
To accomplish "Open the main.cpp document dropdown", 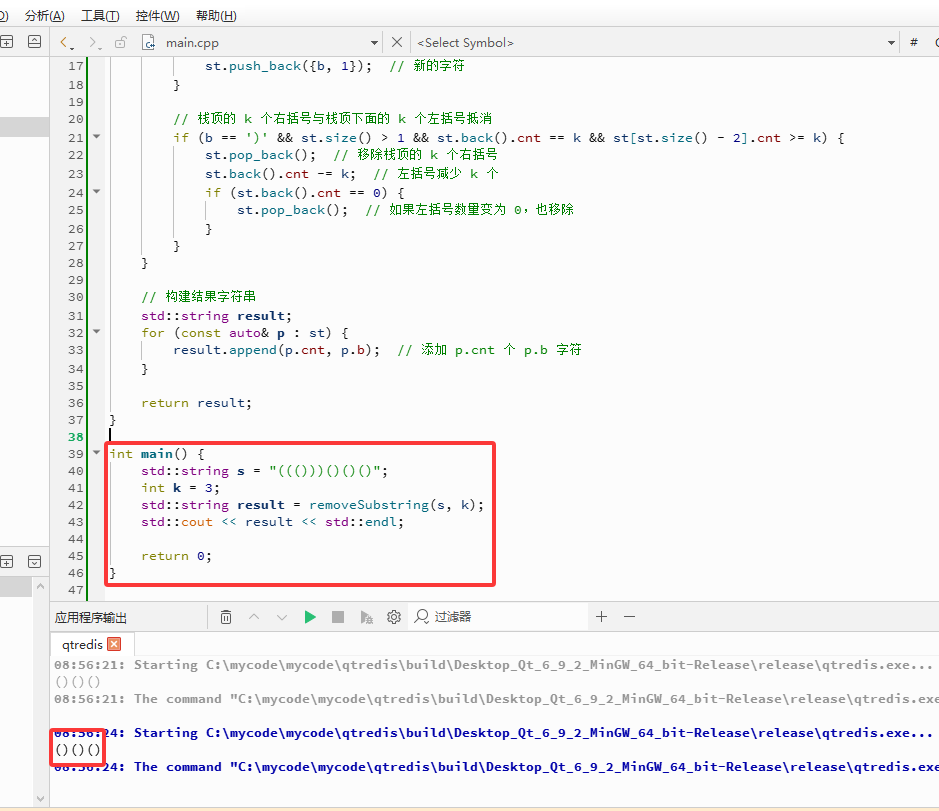I will [x=374, y=43].
